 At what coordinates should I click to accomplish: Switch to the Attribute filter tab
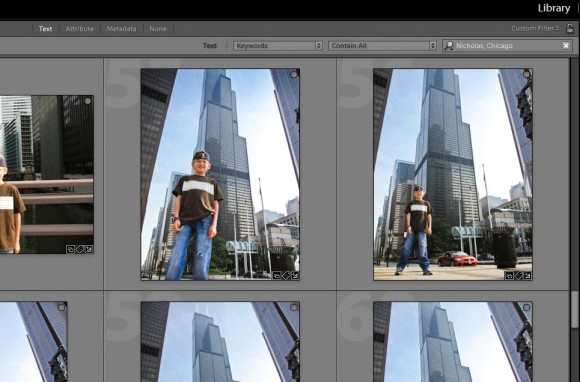coord(80,28)
